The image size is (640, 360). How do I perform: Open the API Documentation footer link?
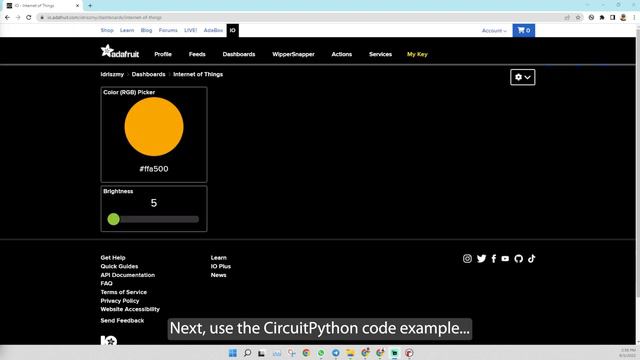point(128,275)
